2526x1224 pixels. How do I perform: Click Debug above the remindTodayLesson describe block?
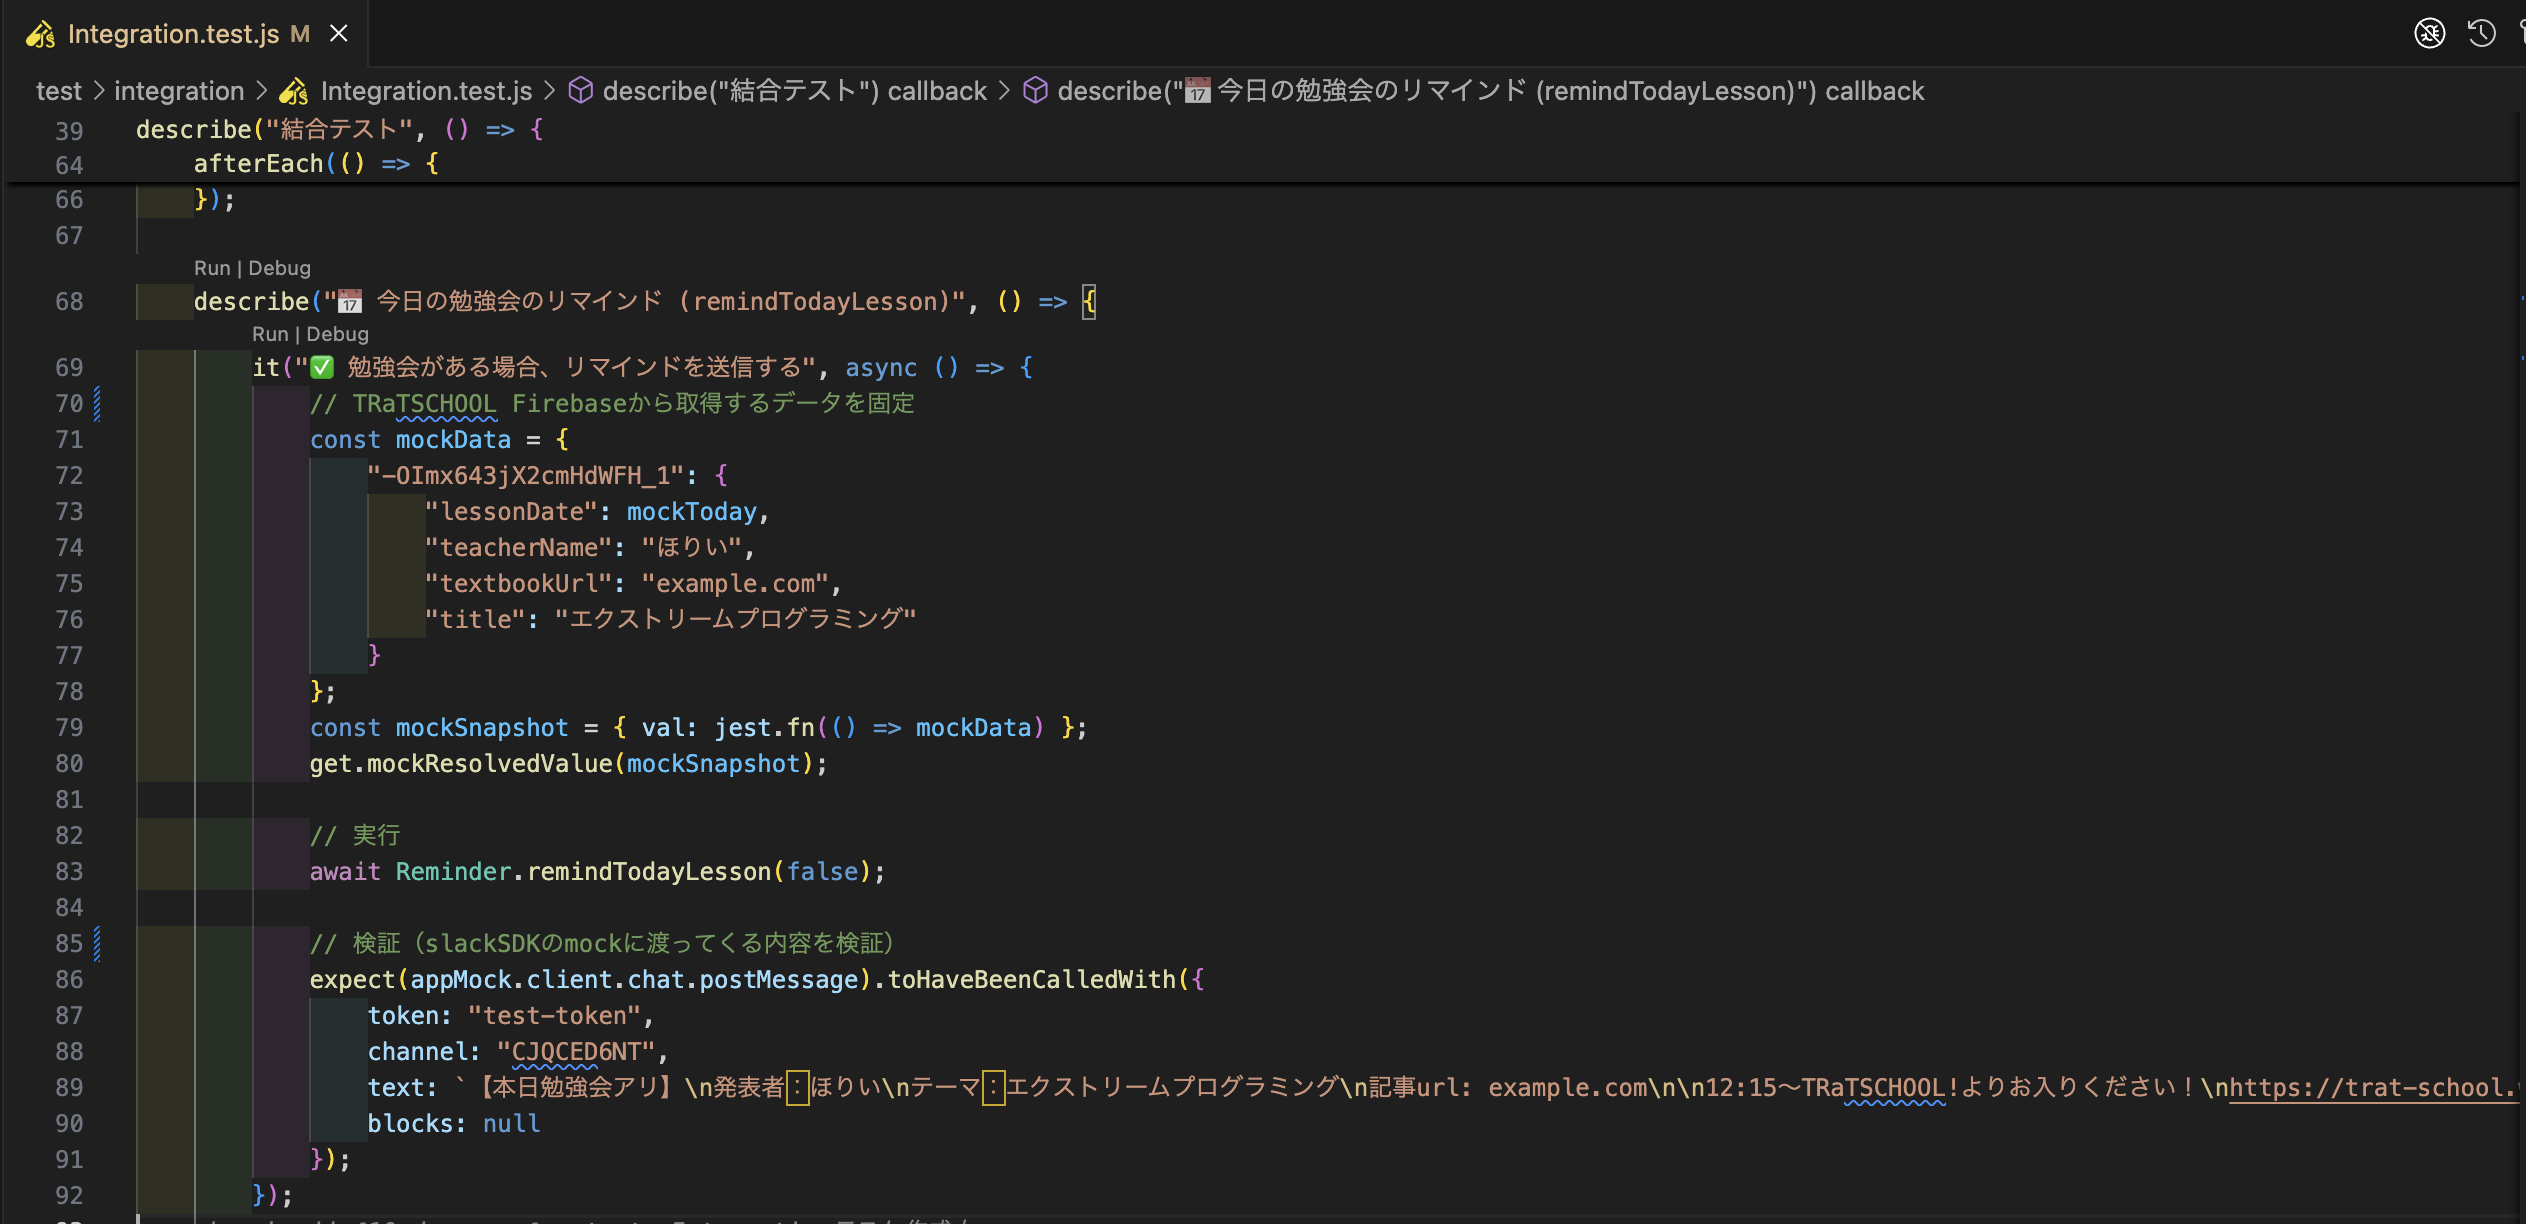click(x=279, y=268)
